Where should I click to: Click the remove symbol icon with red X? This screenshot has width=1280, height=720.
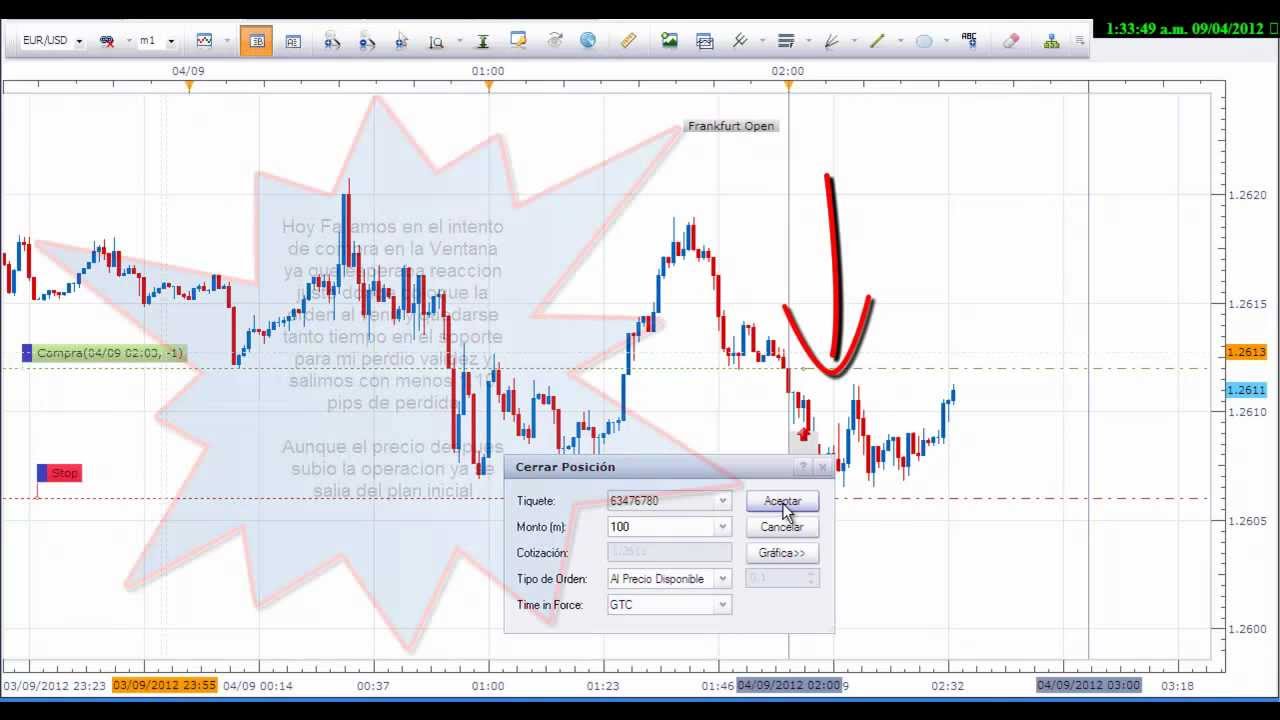[107, 41]
